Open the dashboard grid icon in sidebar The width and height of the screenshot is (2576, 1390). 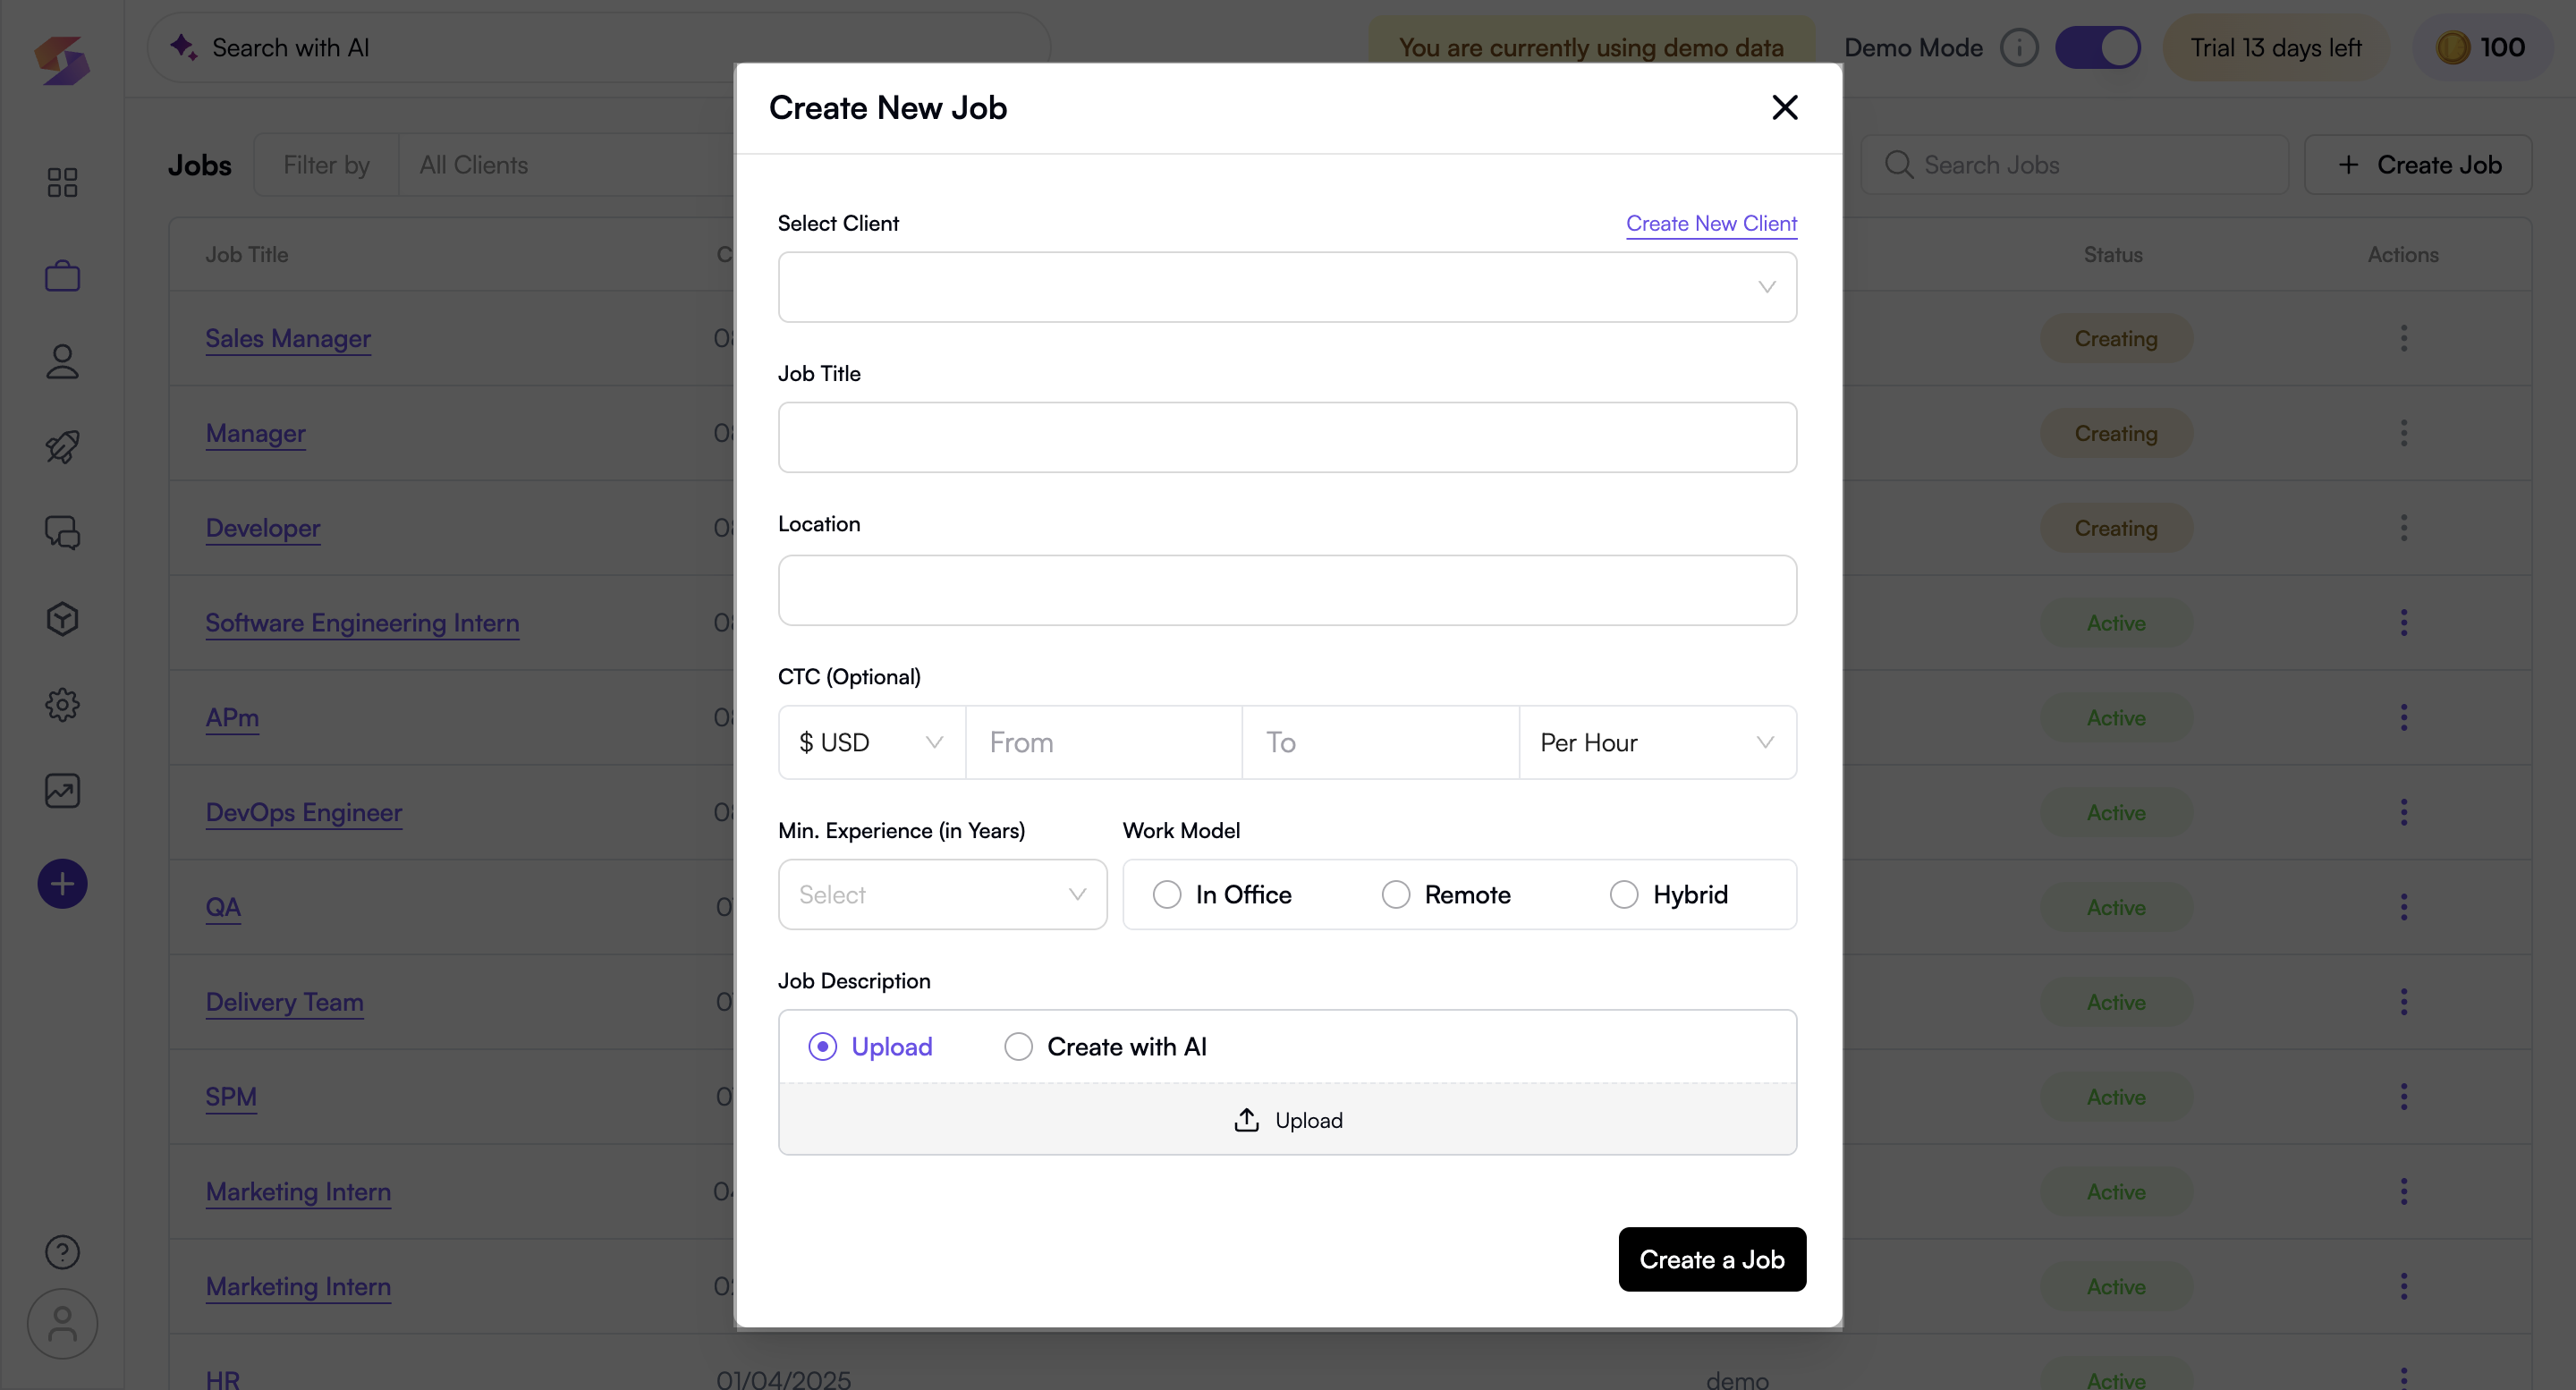62,182
